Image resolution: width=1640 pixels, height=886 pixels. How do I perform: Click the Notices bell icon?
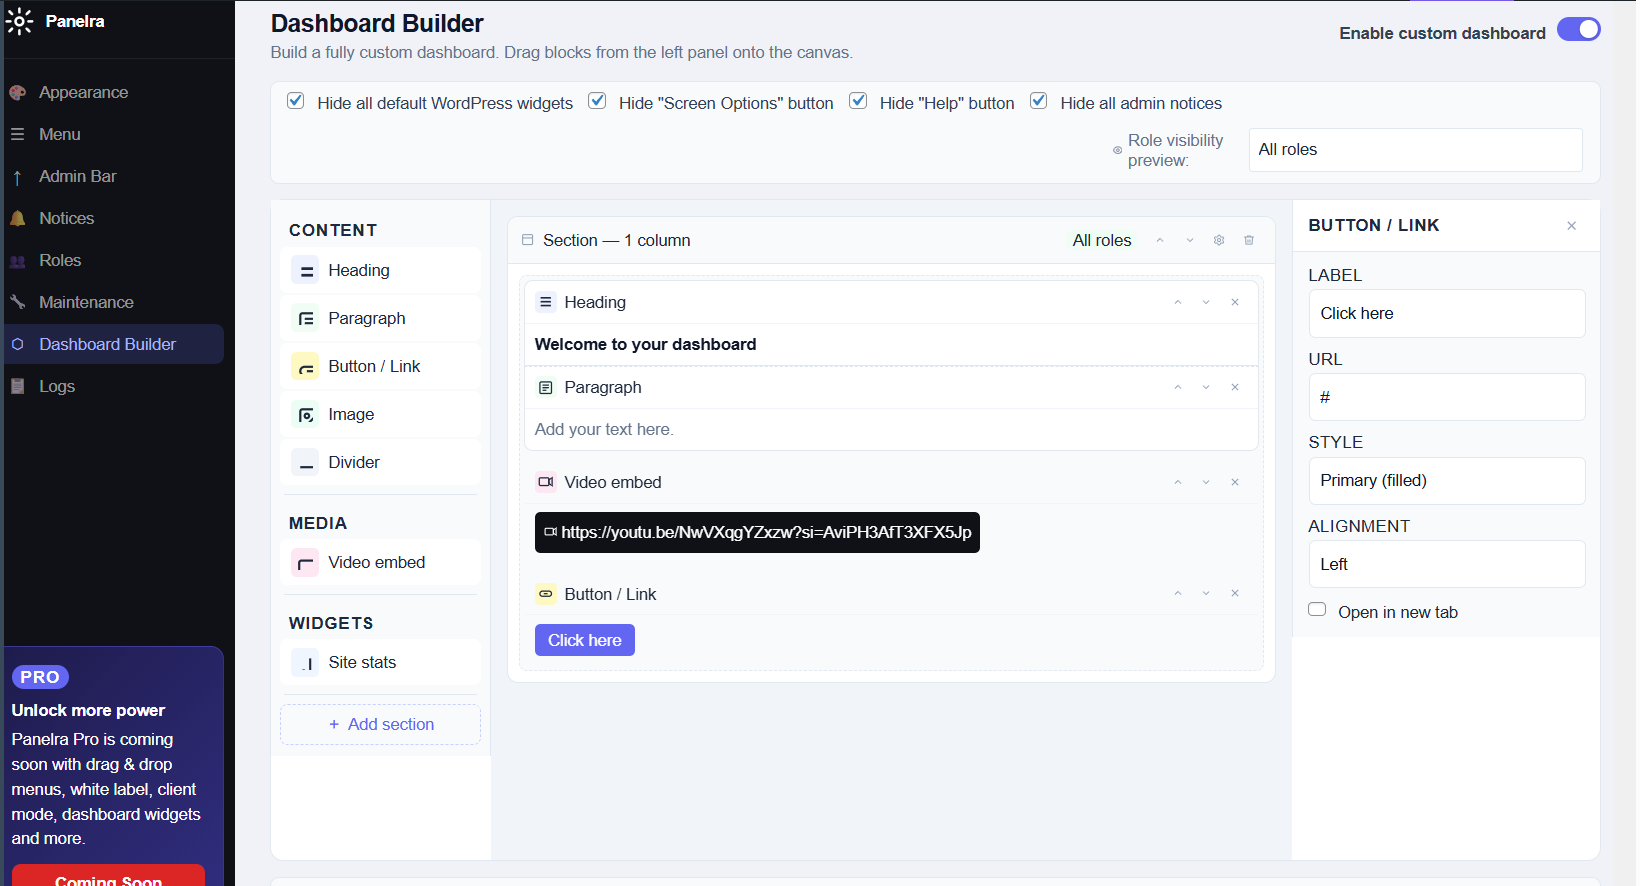[x=17, y=219]
